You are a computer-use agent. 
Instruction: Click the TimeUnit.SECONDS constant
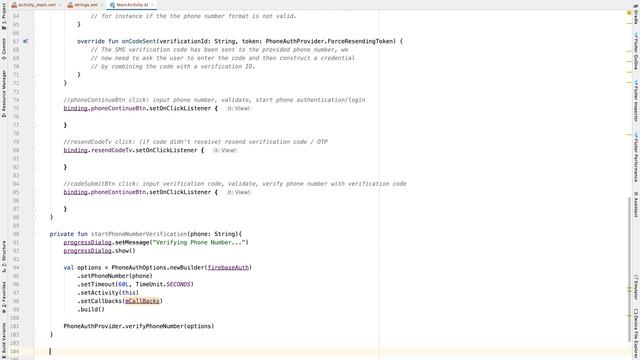click(163, 284)
